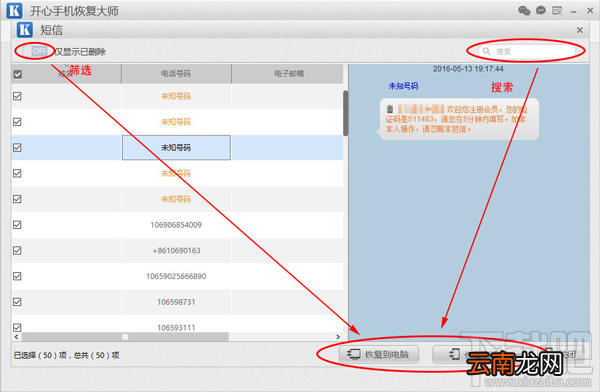Screen dimensions: 600x392
Task: Click the timestamp 2016-05-13 19:17:44
Action: (x=468, y=69)
